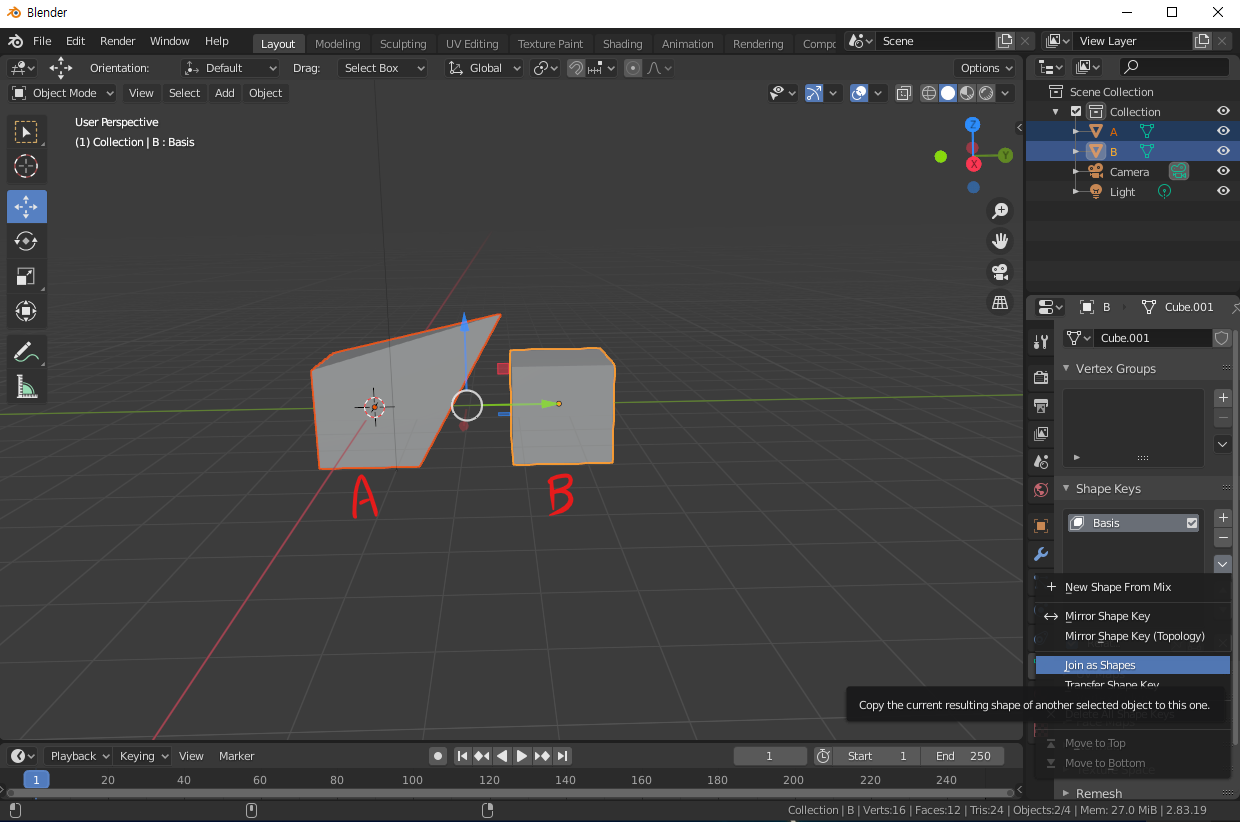
Task: Toggle proportional editing button
Action: pos(632,68)
